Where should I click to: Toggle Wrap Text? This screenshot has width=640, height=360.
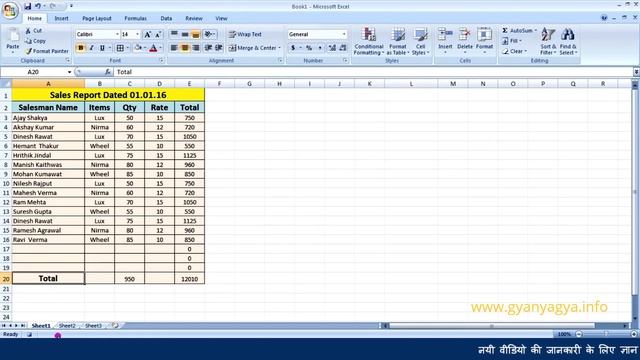click(245, 35)
